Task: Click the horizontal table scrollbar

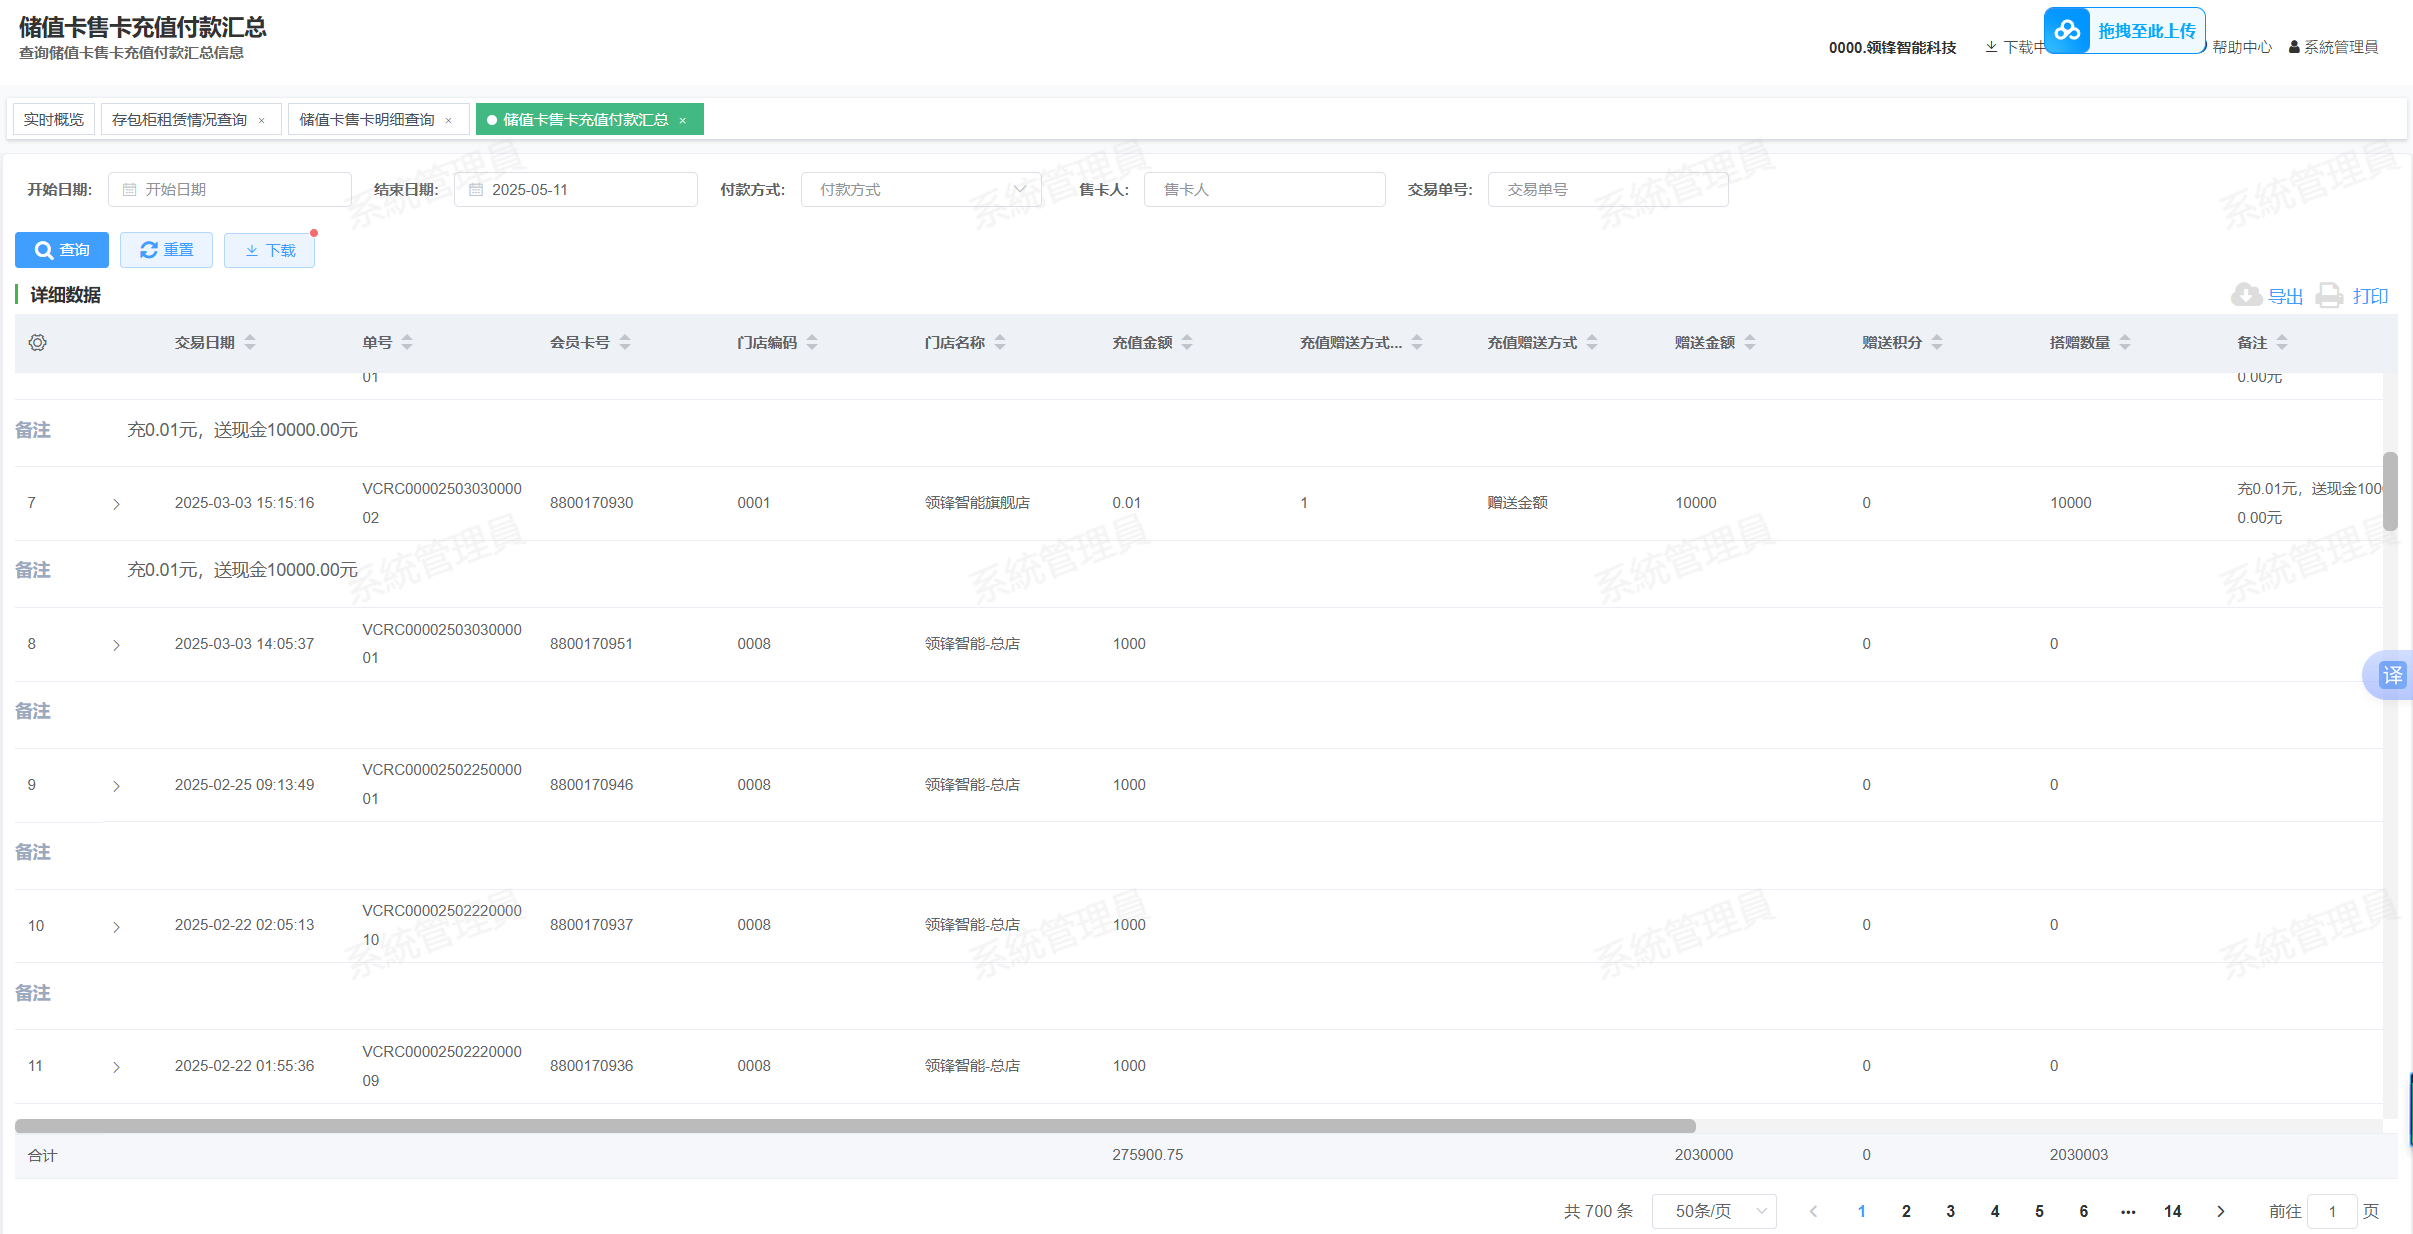Action: coord(855,1126)
